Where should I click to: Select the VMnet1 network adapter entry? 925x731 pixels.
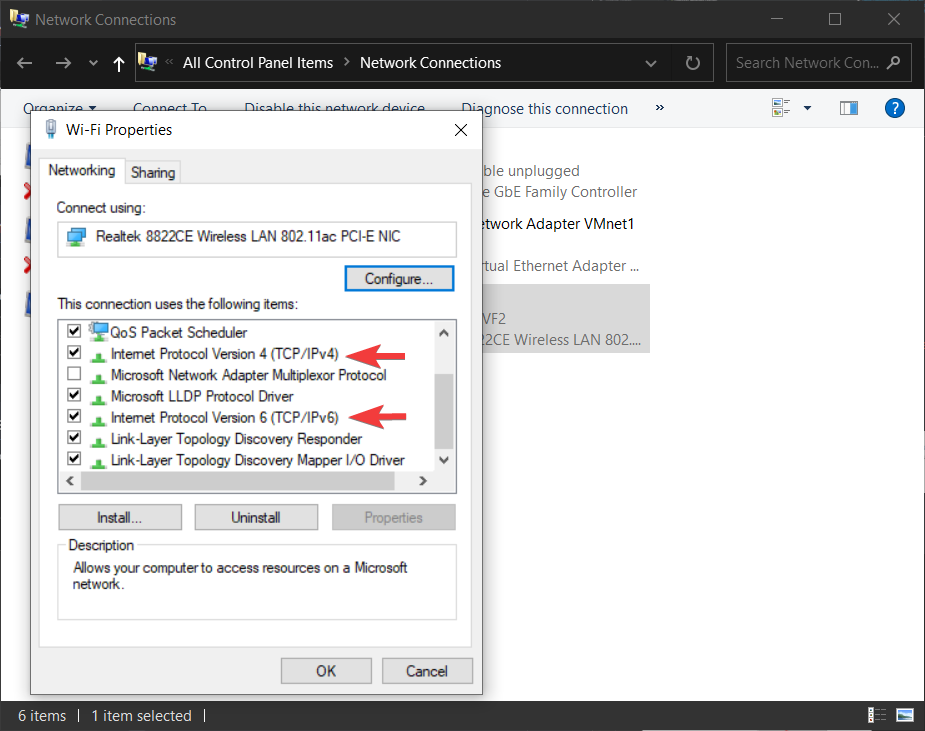tap(557, 224)
